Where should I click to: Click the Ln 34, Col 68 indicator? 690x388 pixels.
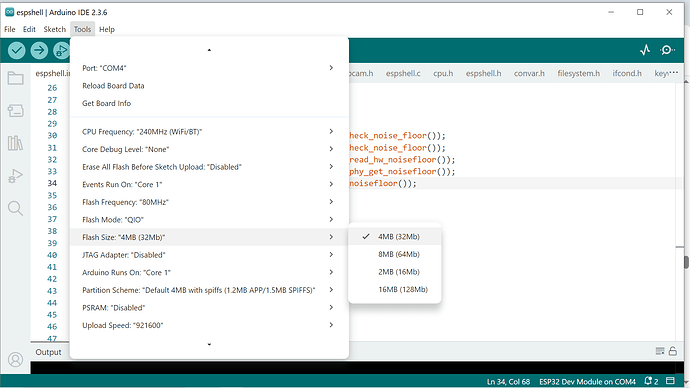pos(508,381)
